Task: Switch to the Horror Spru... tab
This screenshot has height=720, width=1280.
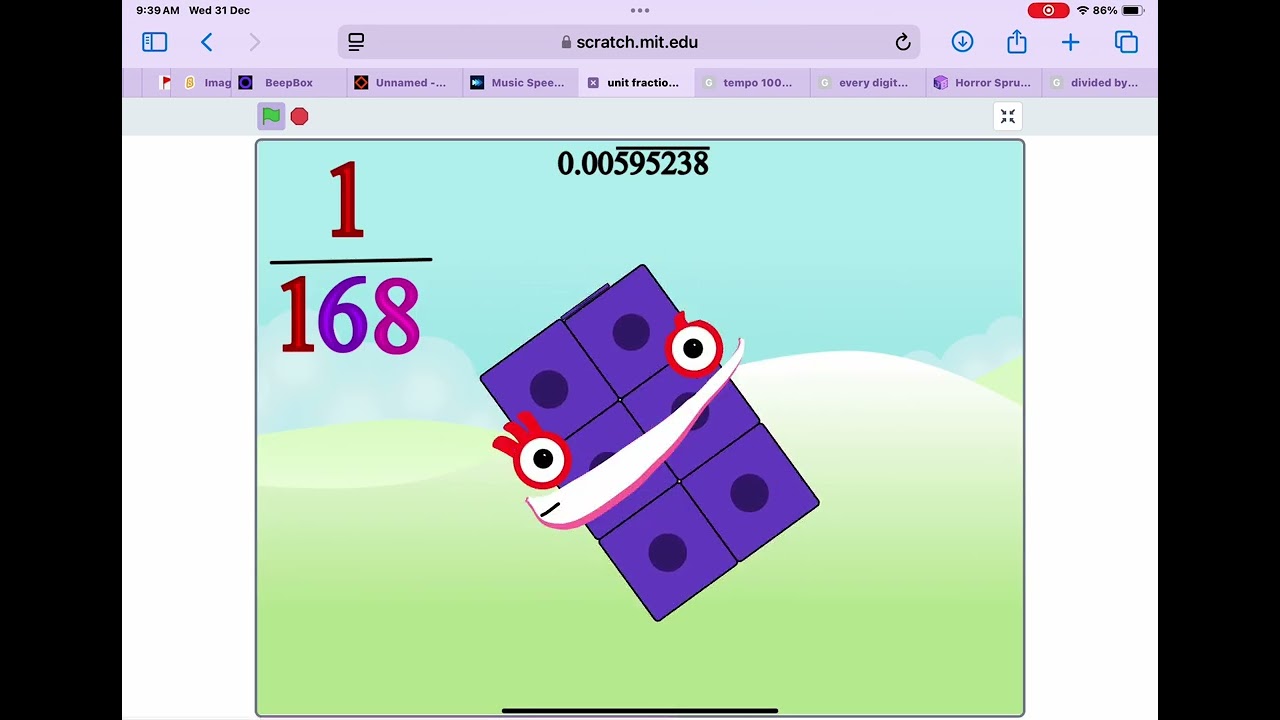Action: pos(985,83)
